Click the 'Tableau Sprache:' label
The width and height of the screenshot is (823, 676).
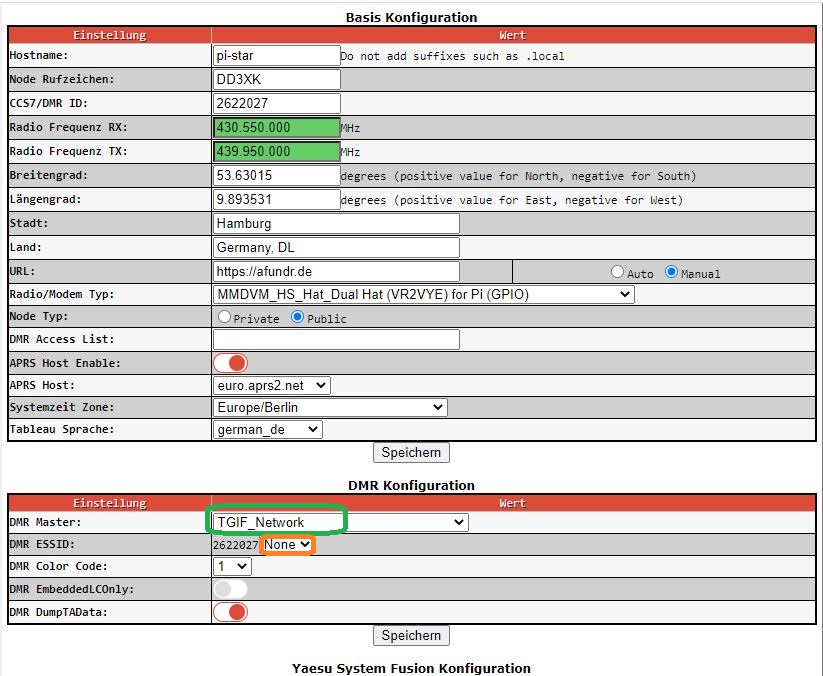(62, 429)
